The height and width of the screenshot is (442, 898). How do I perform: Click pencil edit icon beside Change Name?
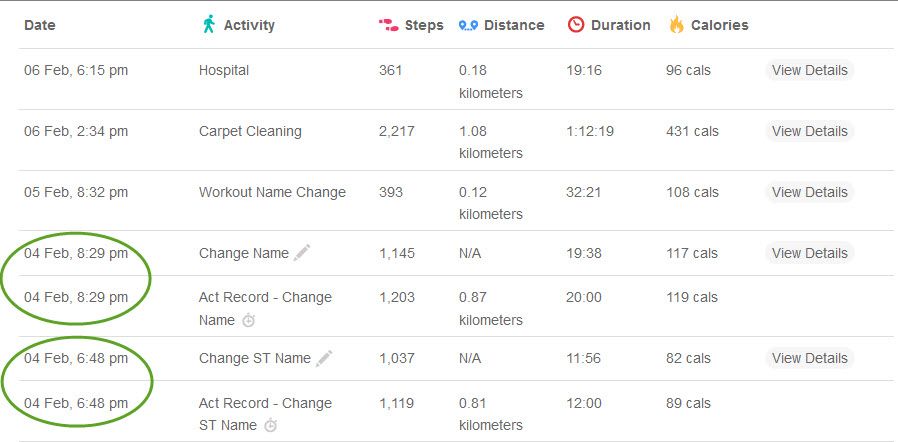302,252
